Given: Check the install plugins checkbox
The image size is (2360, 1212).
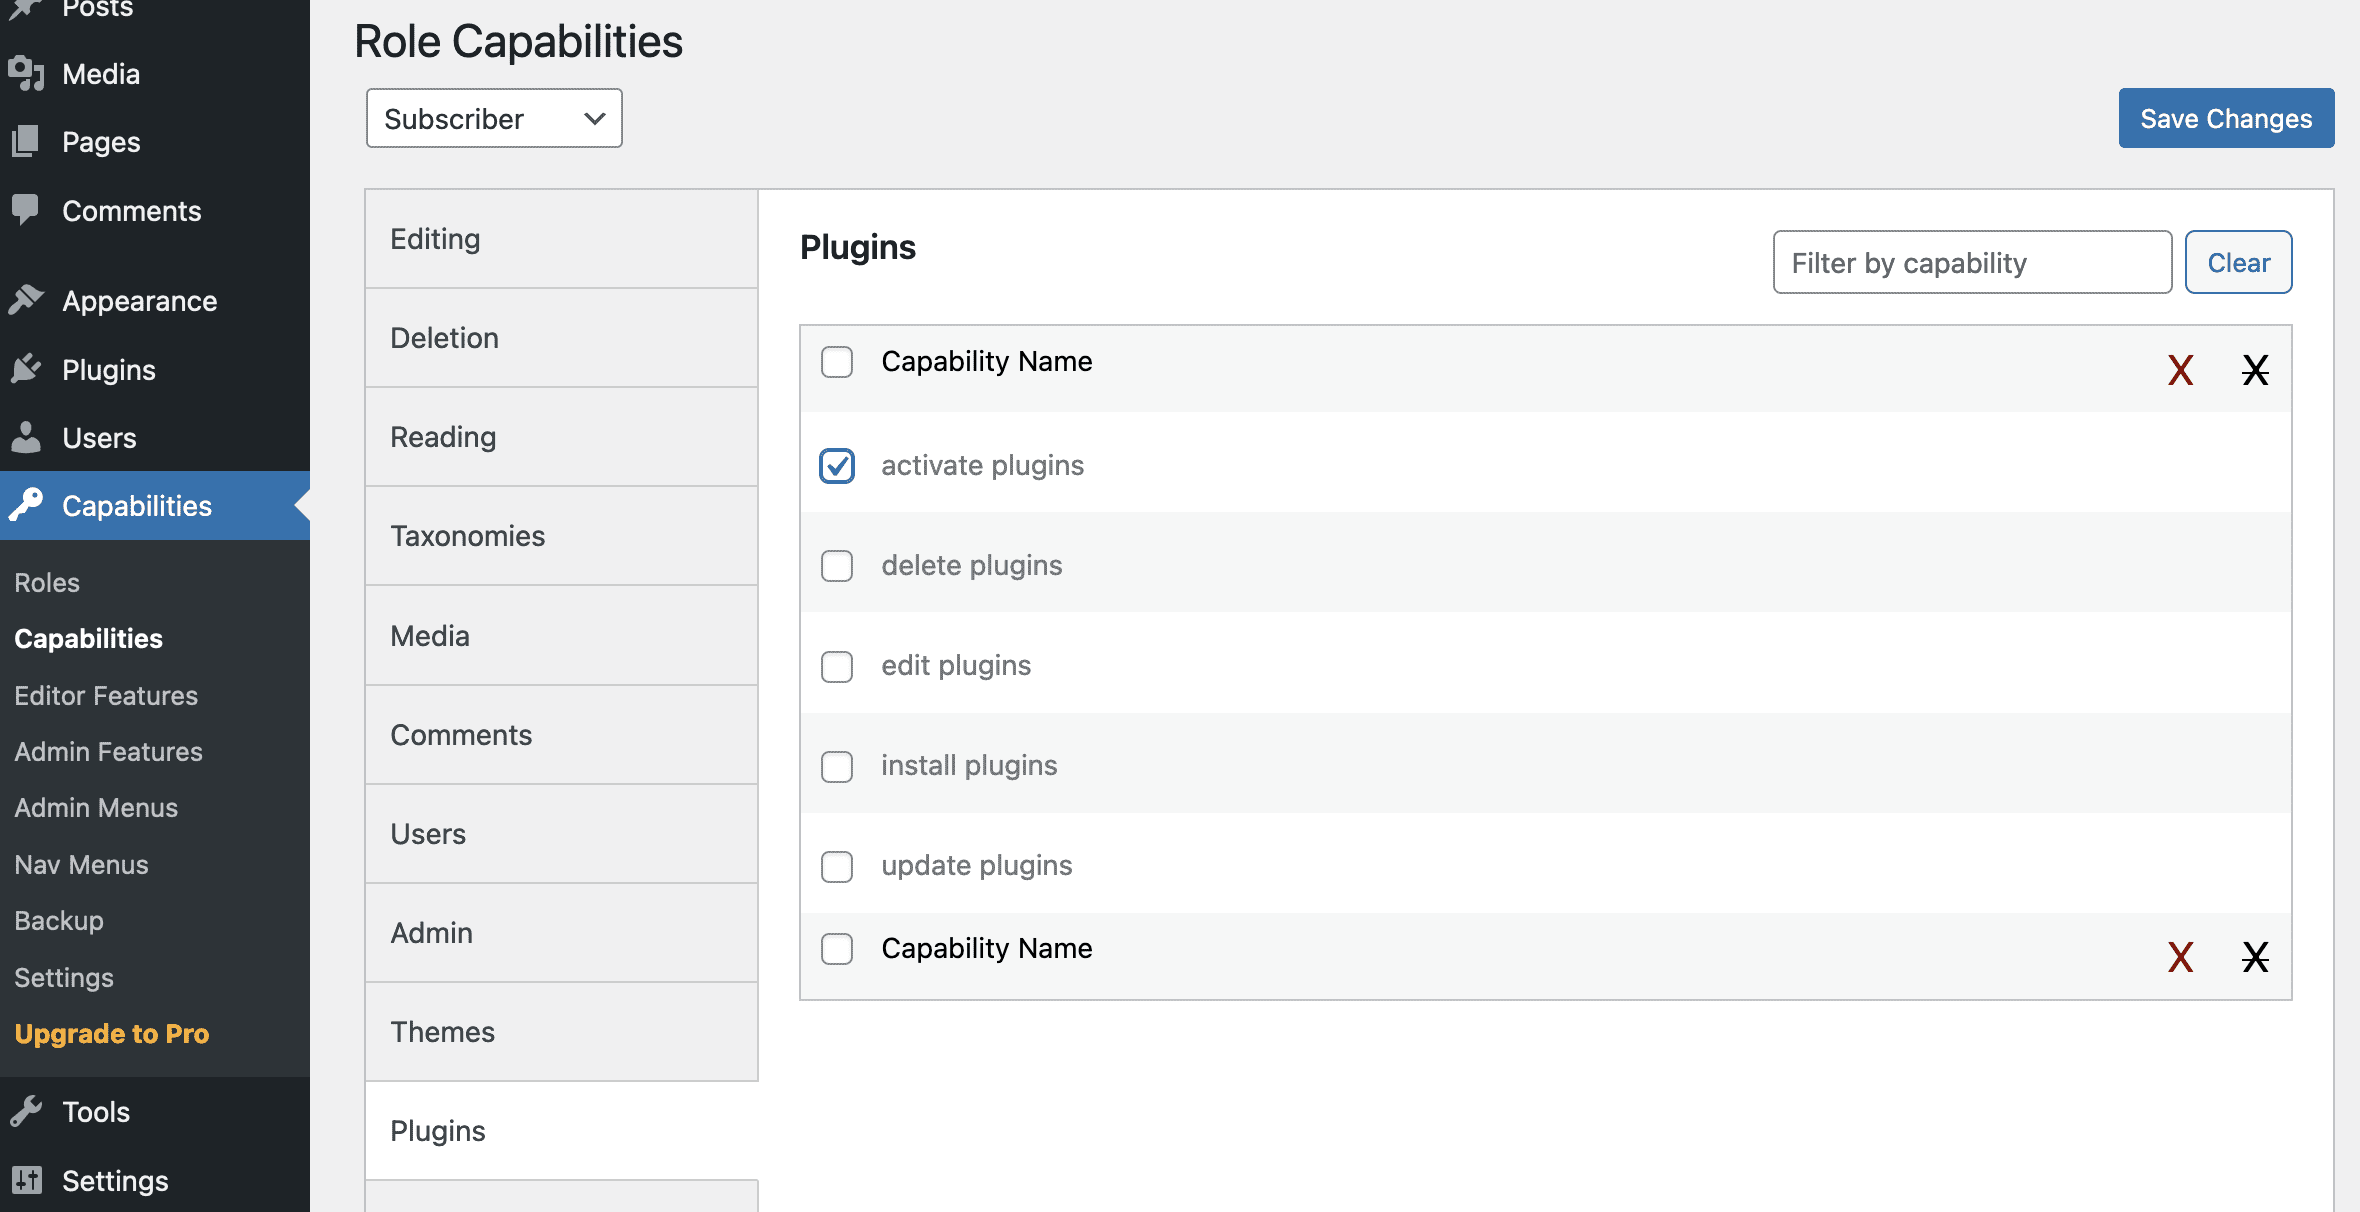Looking at the screenshot, I should (x=837, y=766).
